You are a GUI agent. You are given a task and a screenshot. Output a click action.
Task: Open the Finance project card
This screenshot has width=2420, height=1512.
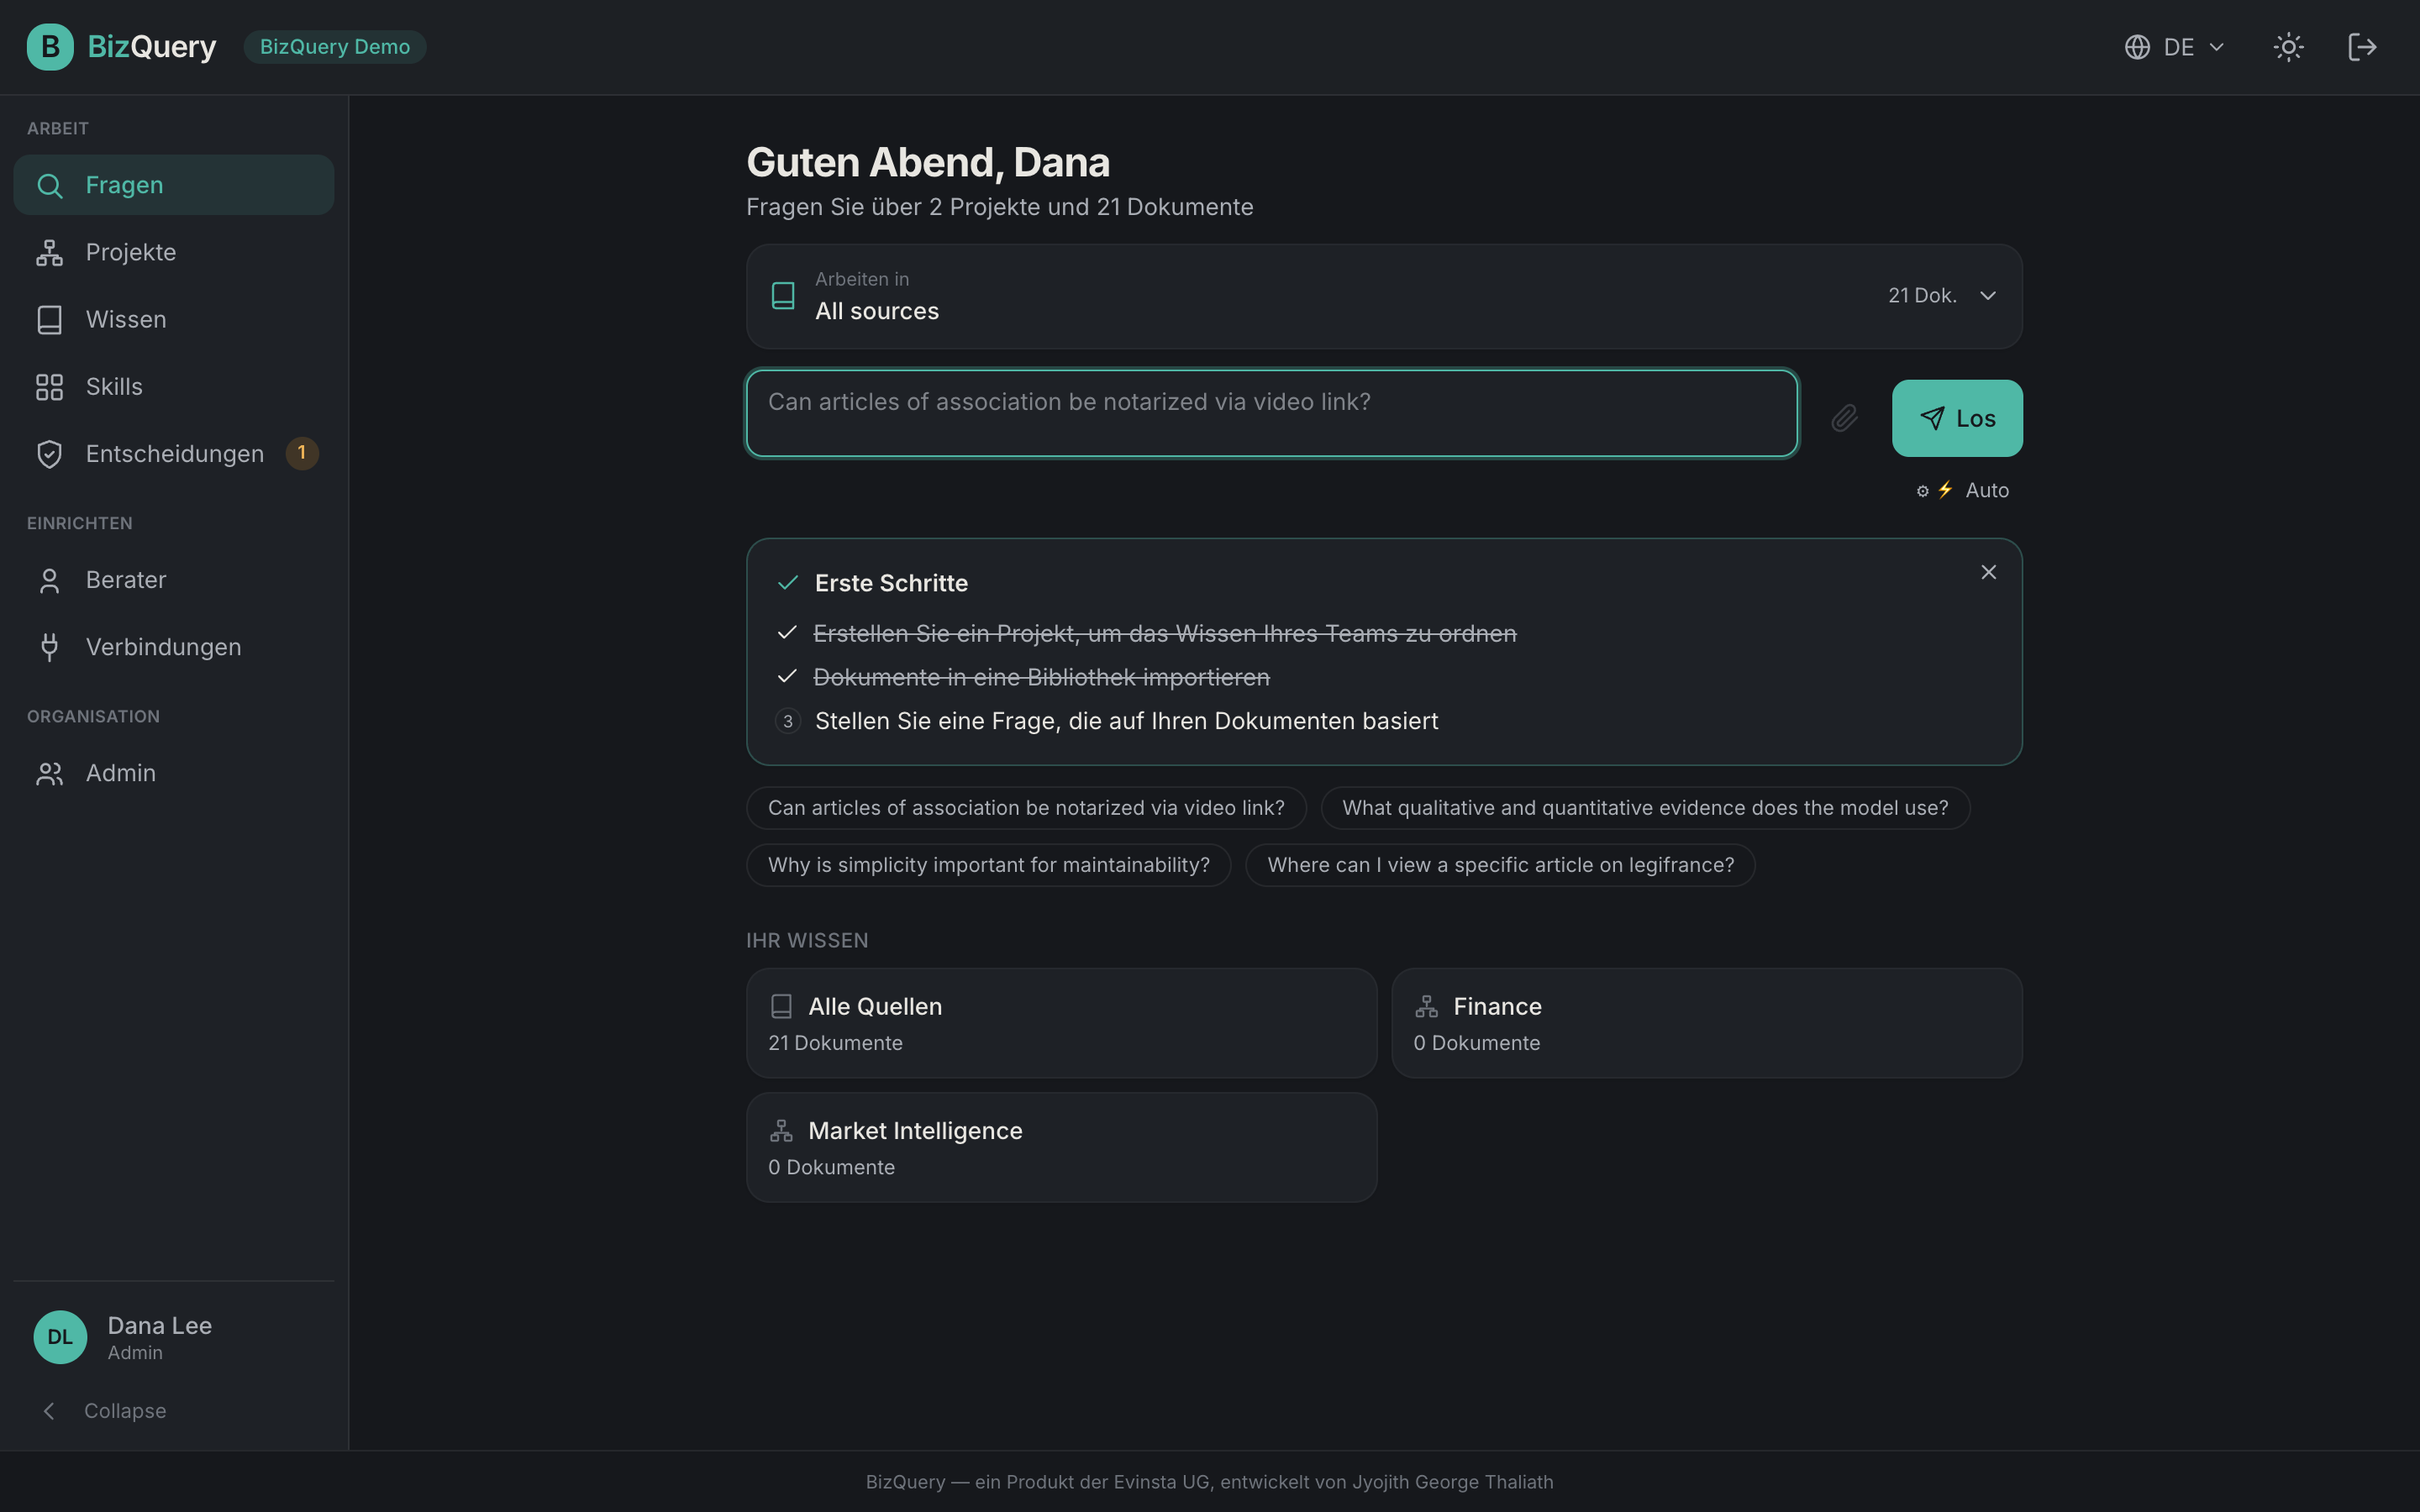(1706, 1023)
